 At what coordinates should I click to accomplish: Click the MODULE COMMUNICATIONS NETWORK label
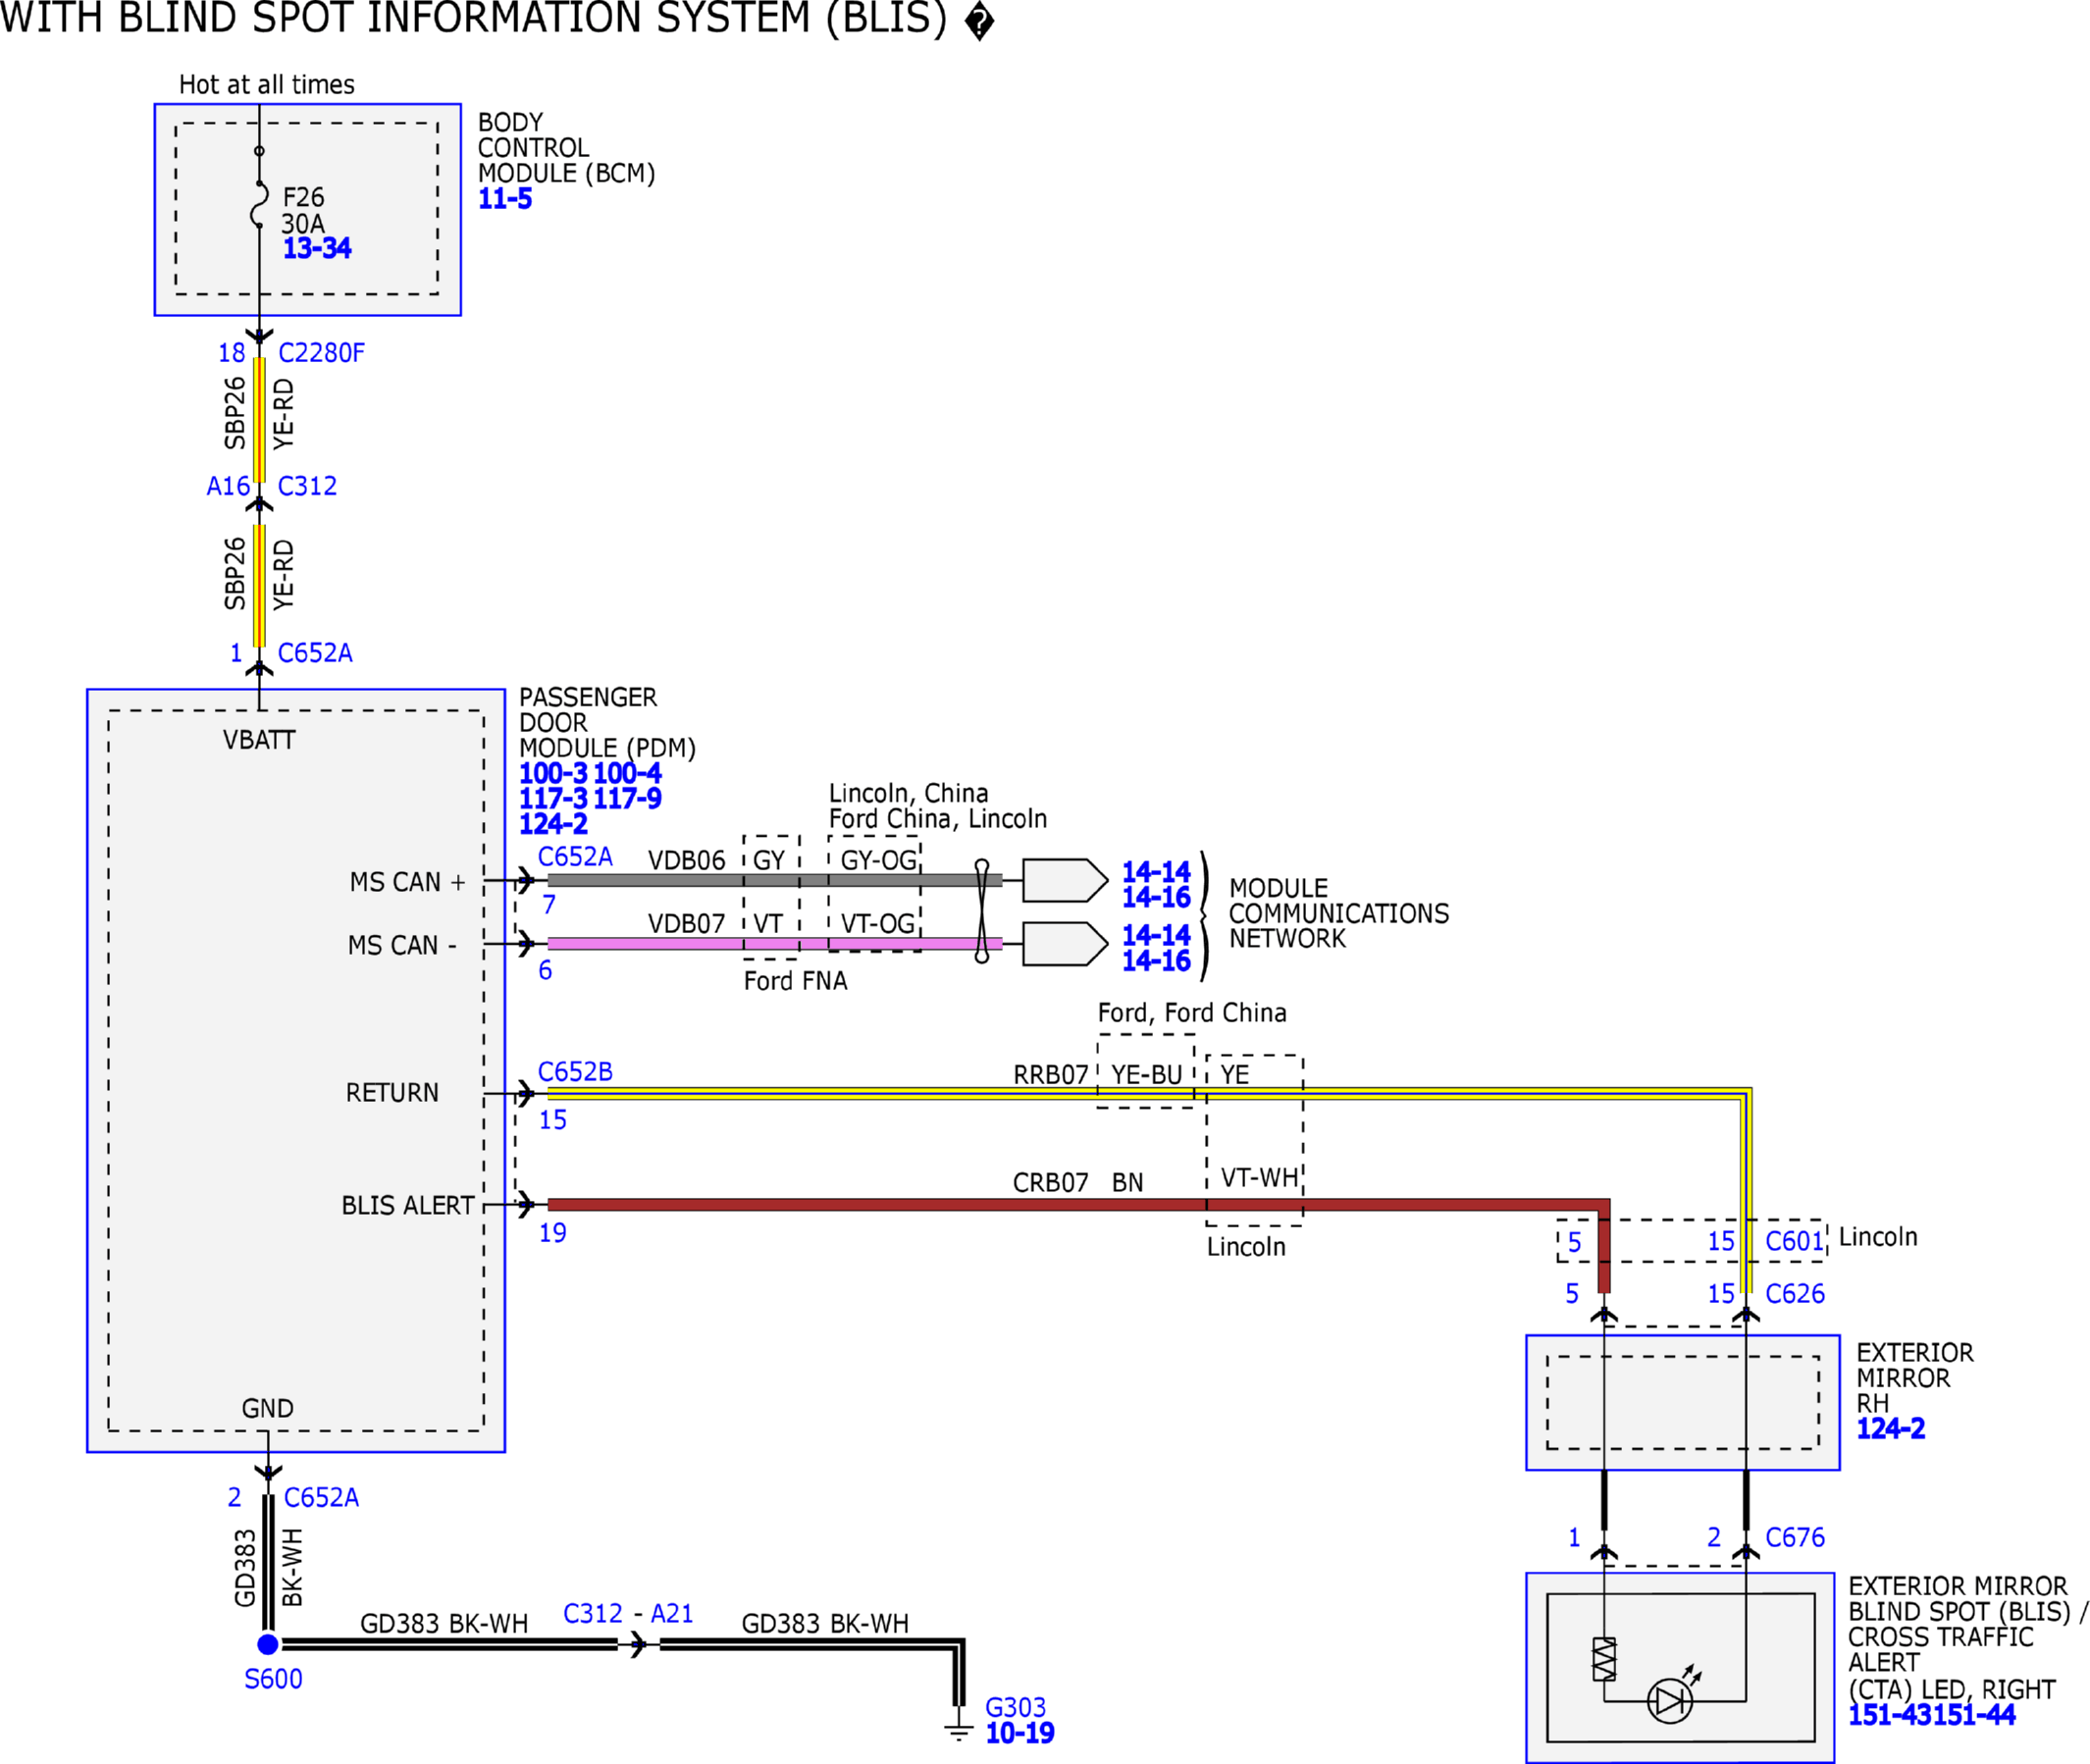tap(1338, 913)
